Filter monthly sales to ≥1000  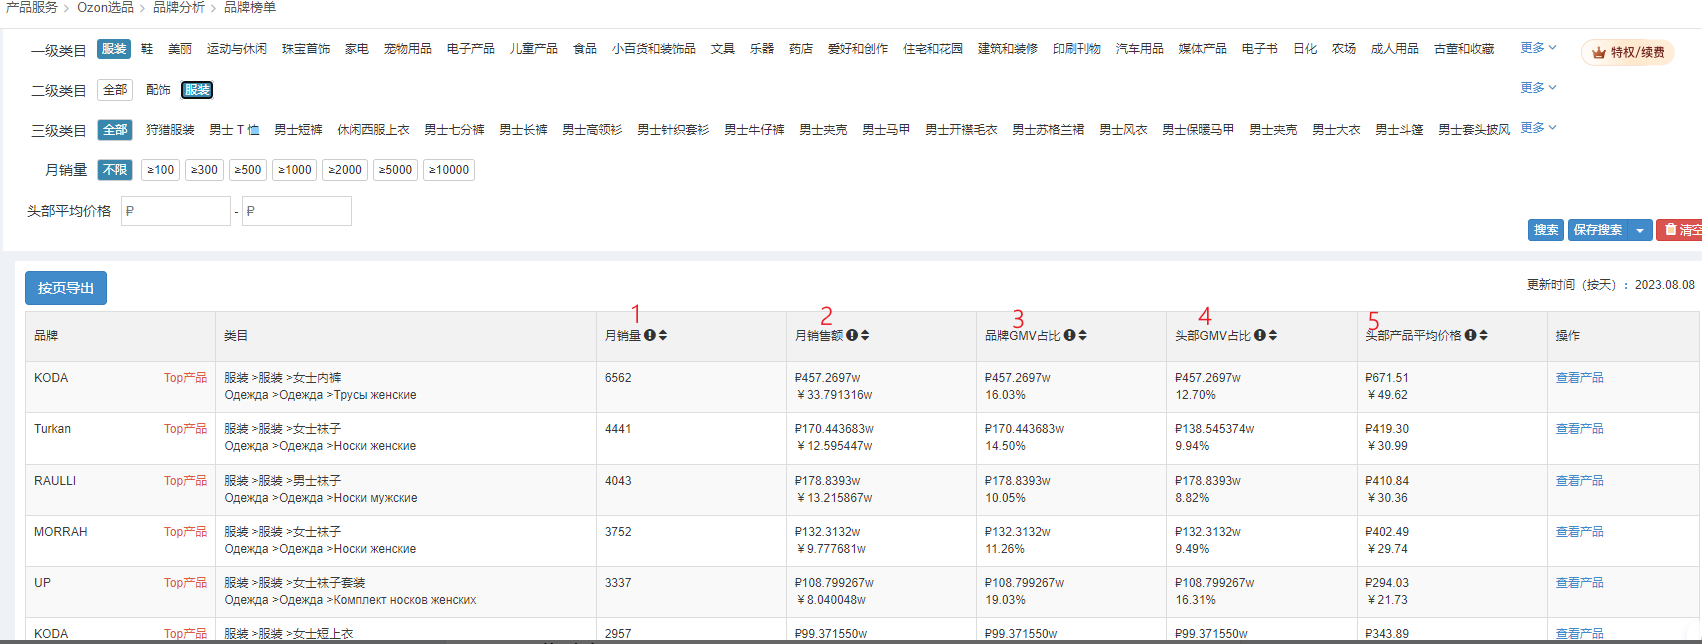295,170
